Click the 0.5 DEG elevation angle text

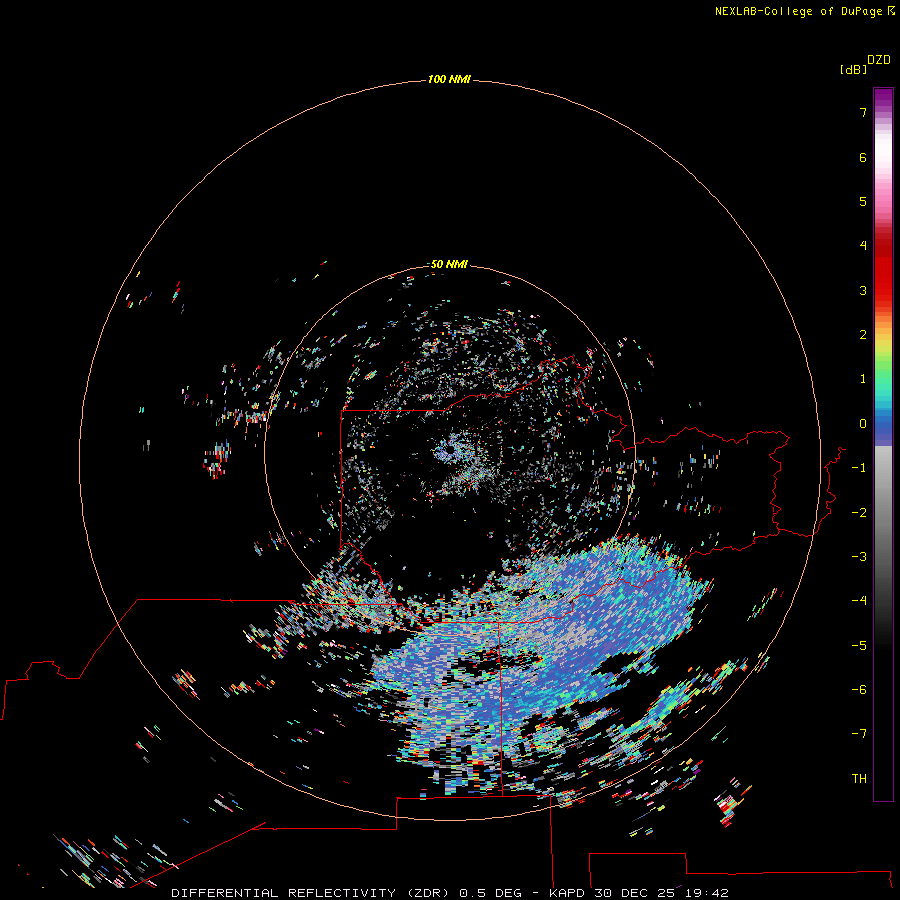coord(491,893)
